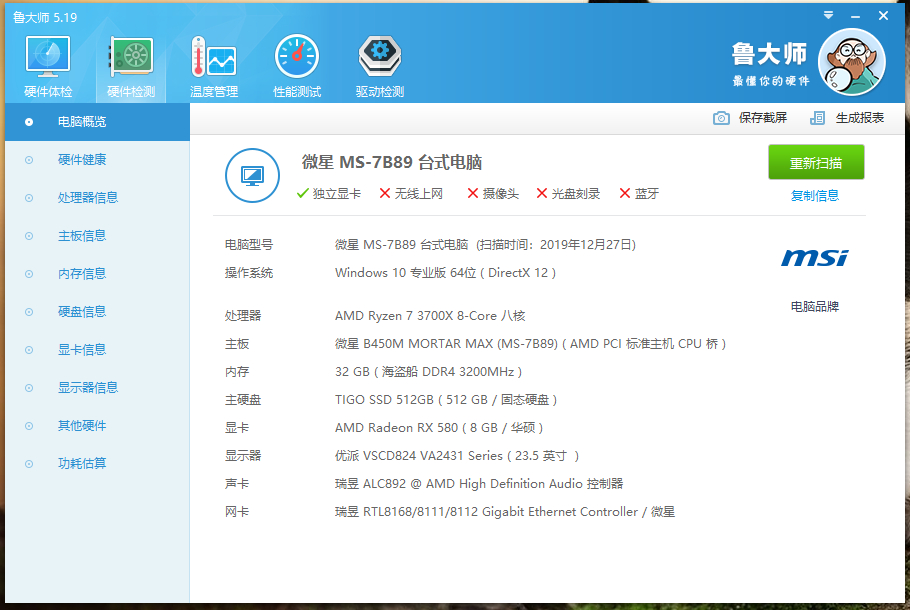
Task: Click the 处理器 field label
Action: [x=243, y=316]
